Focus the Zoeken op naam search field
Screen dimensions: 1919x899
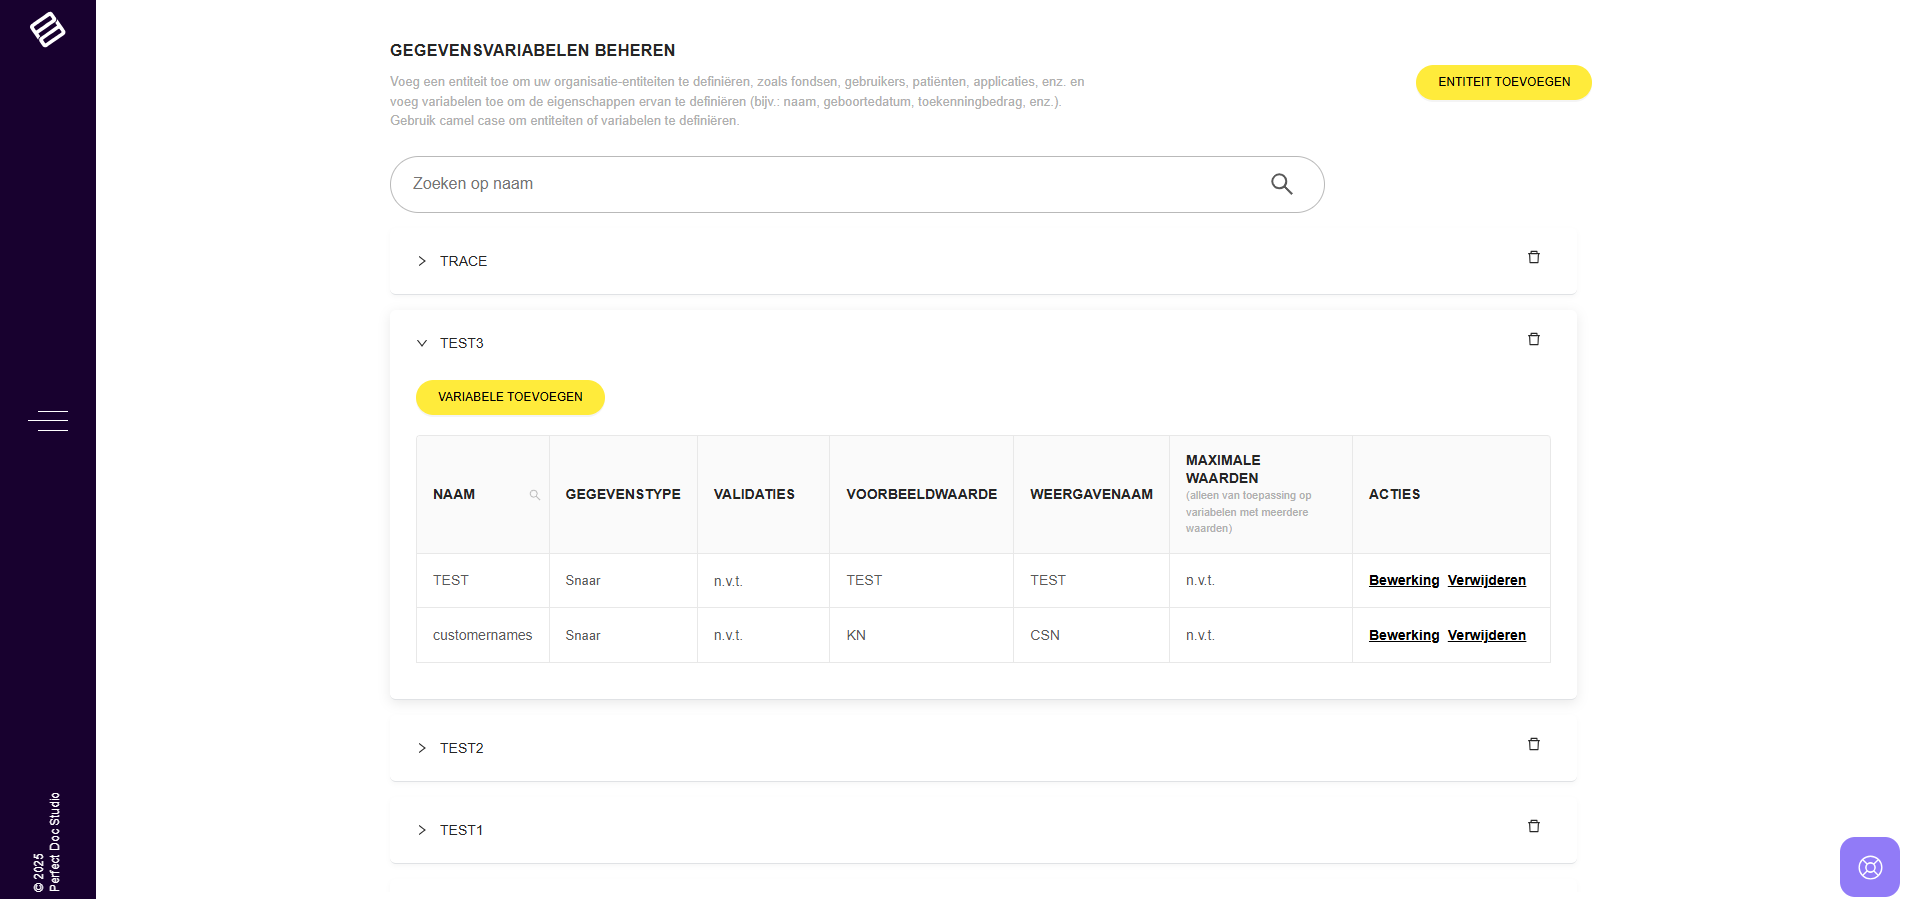[x=830, y=184]
